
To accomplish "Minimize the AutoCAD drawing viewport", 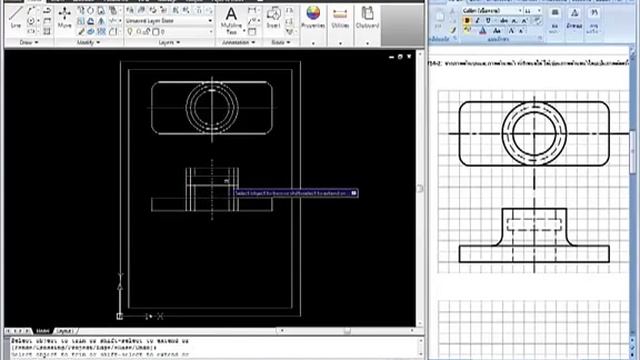I will 391,57.
